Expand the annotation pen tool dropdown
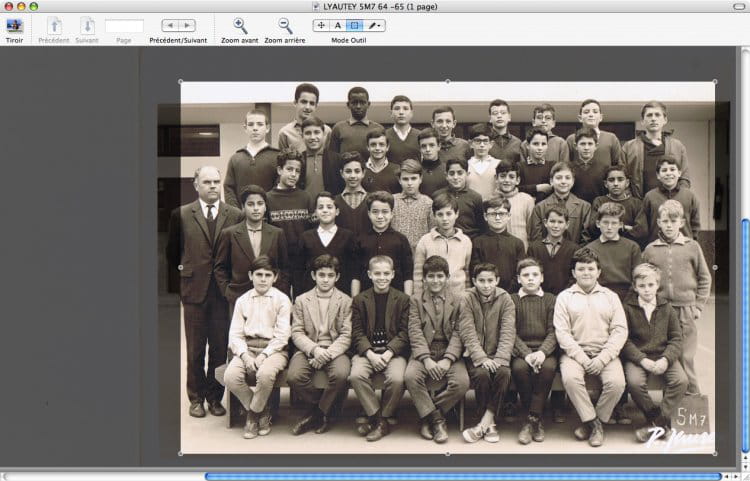The image size is (750, 481). tap(374, 25)
